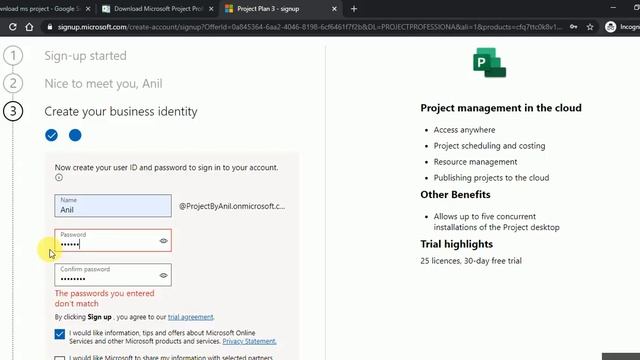Close the Google search tab
The image size is (640, 360).
[88, 9]
